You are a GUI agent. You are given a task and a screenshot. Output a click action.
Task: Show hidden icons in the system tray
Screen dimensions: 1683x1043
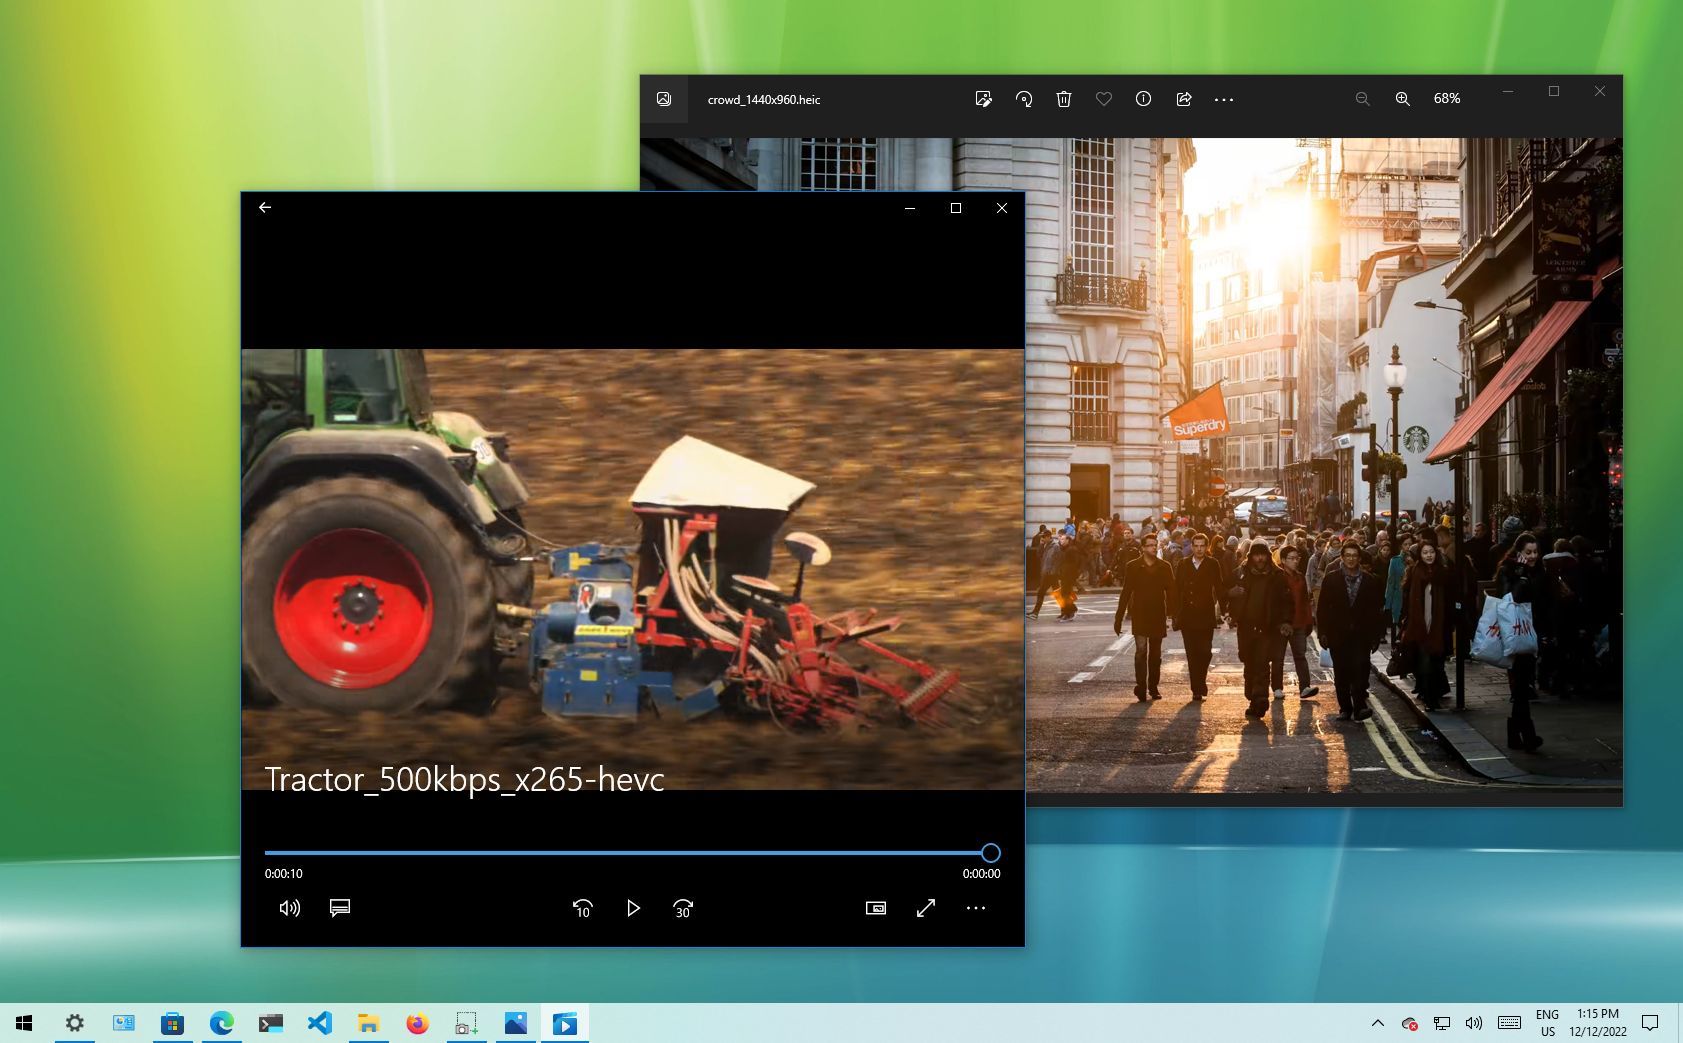1378,1023
